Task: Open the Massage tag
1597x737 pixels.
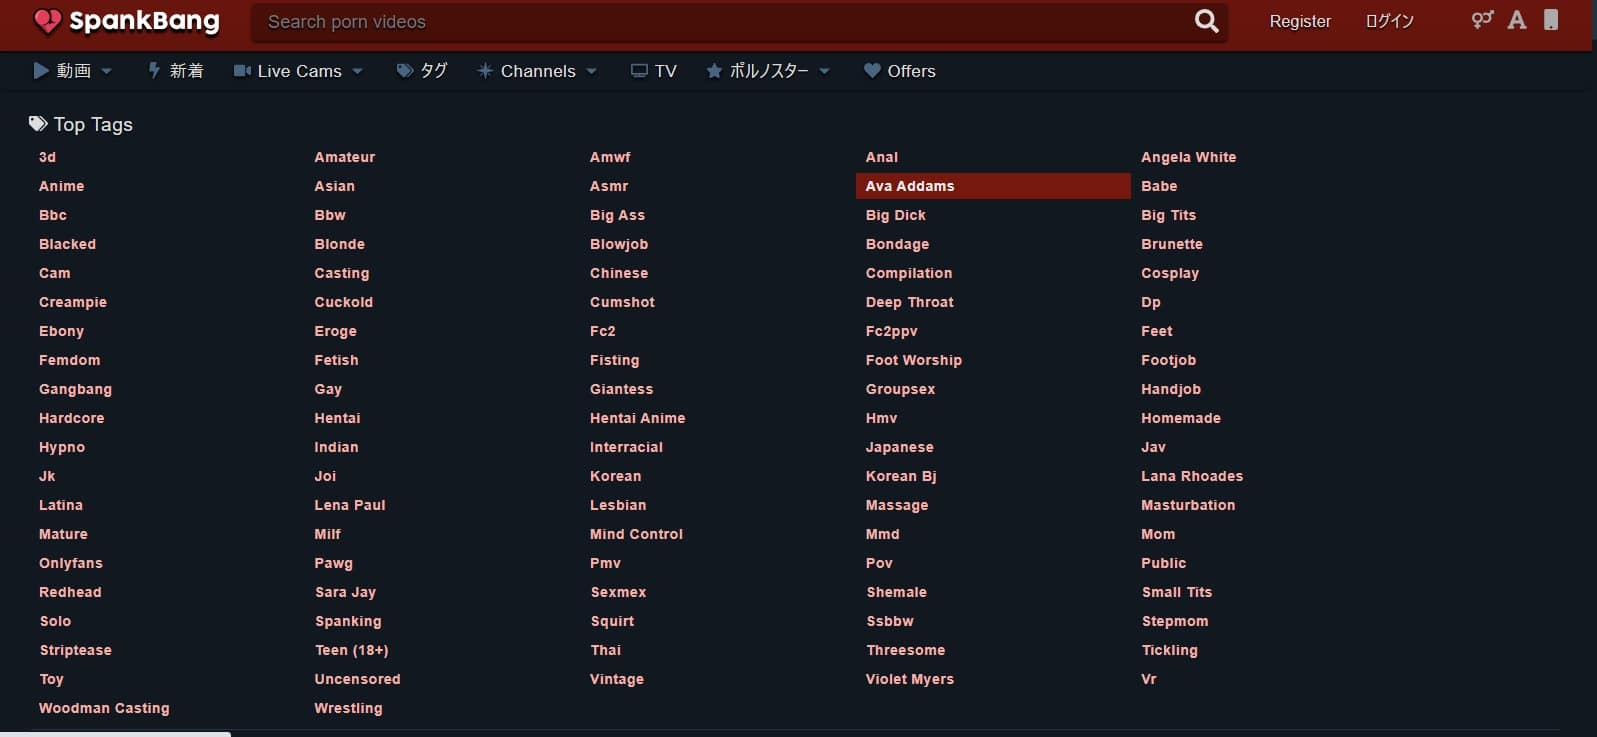Action: (897, 505)
